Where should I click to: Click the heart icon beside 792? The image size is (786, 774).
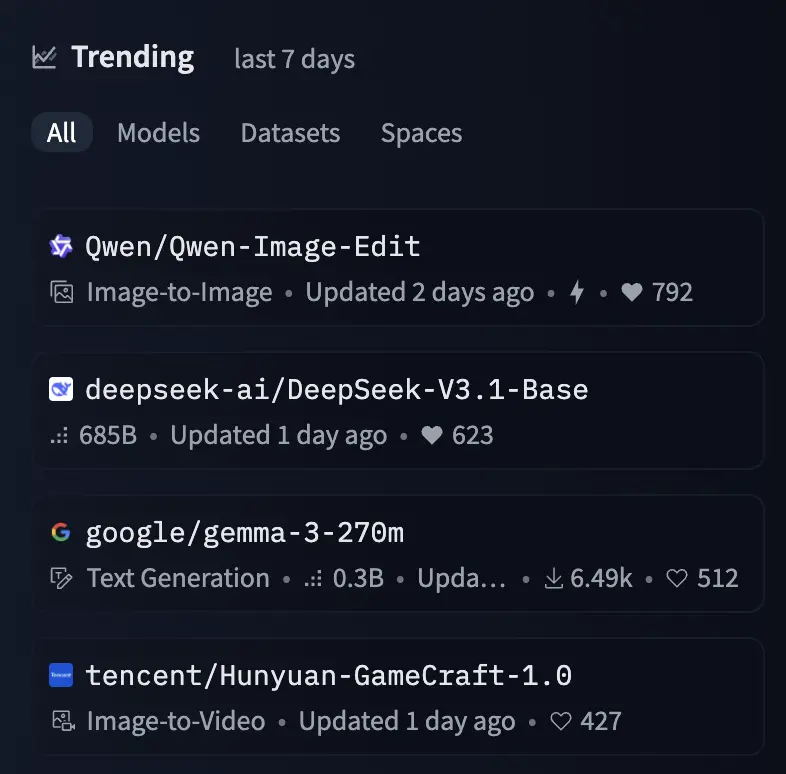point(631,293)
